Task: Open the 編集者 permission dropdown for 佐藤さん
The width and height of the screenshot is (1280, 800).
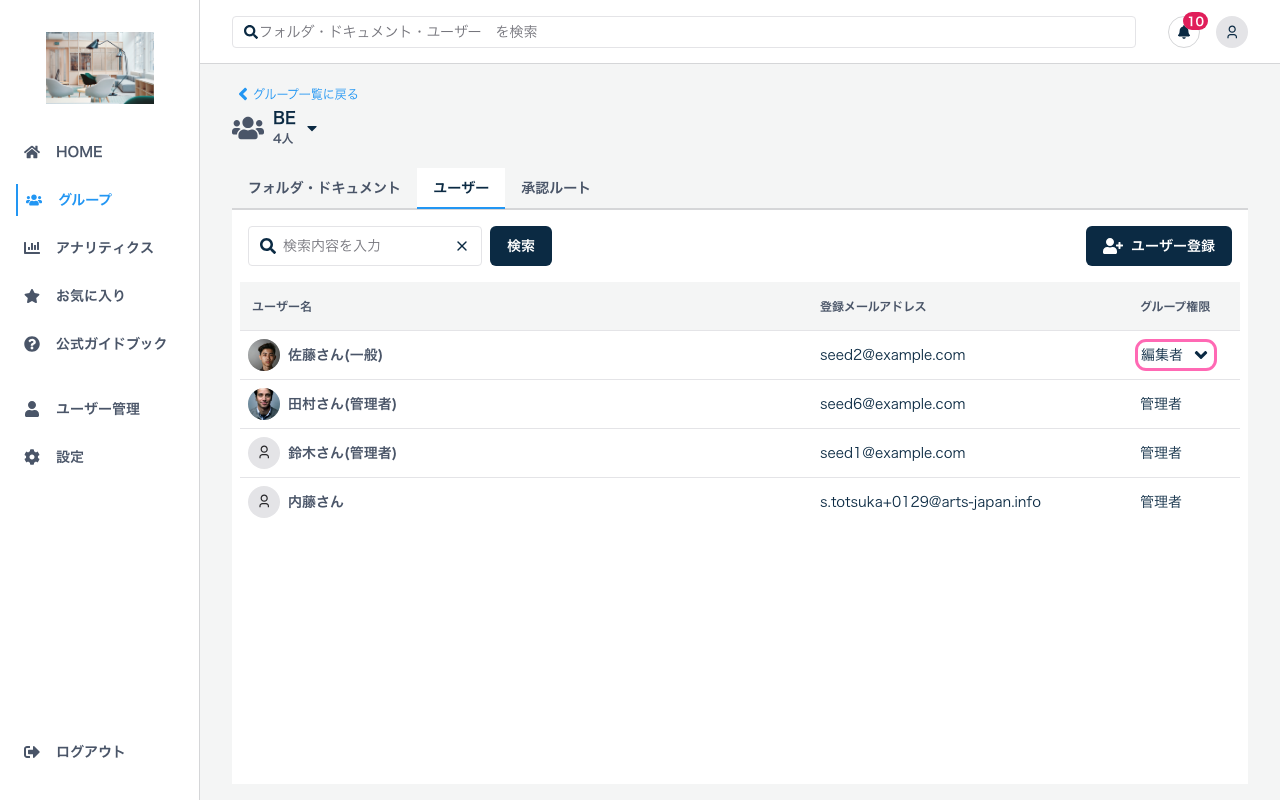Action: point(1176,354)
